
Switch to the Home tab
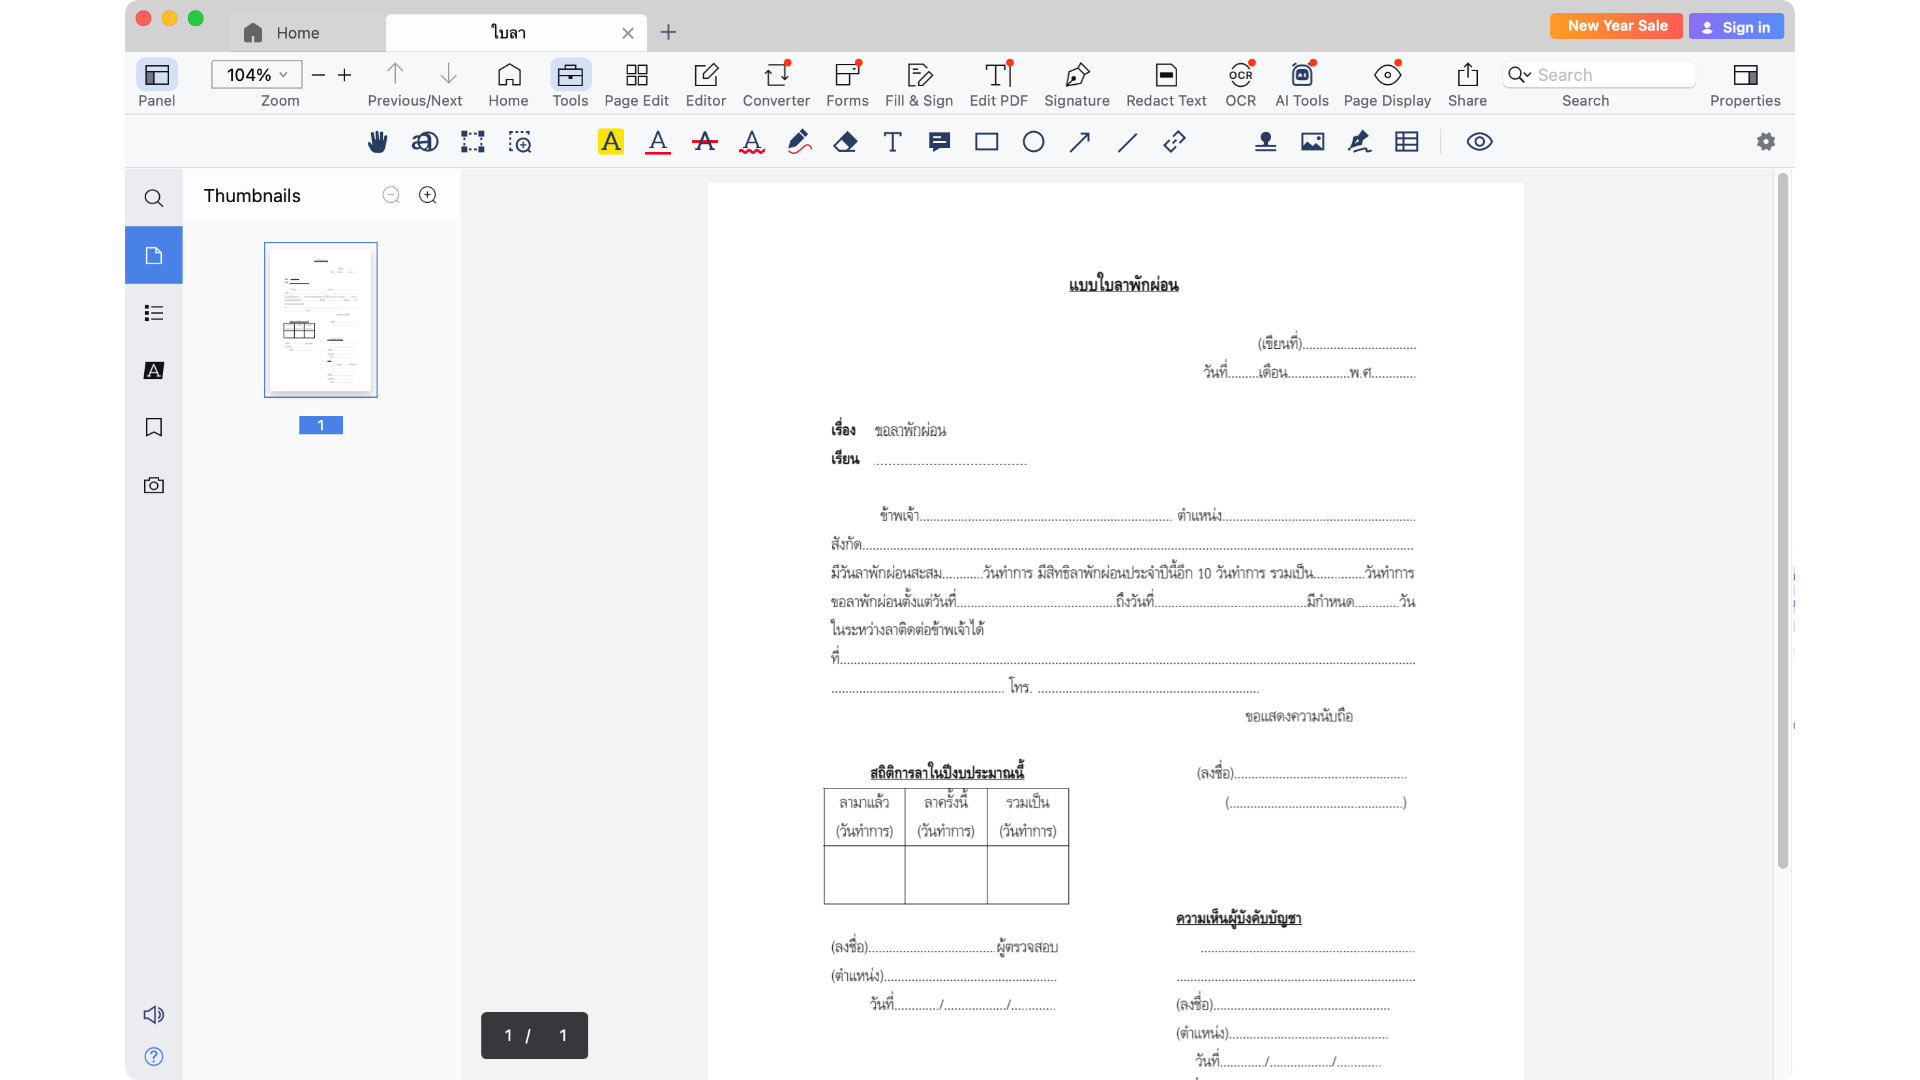[296, 33]
